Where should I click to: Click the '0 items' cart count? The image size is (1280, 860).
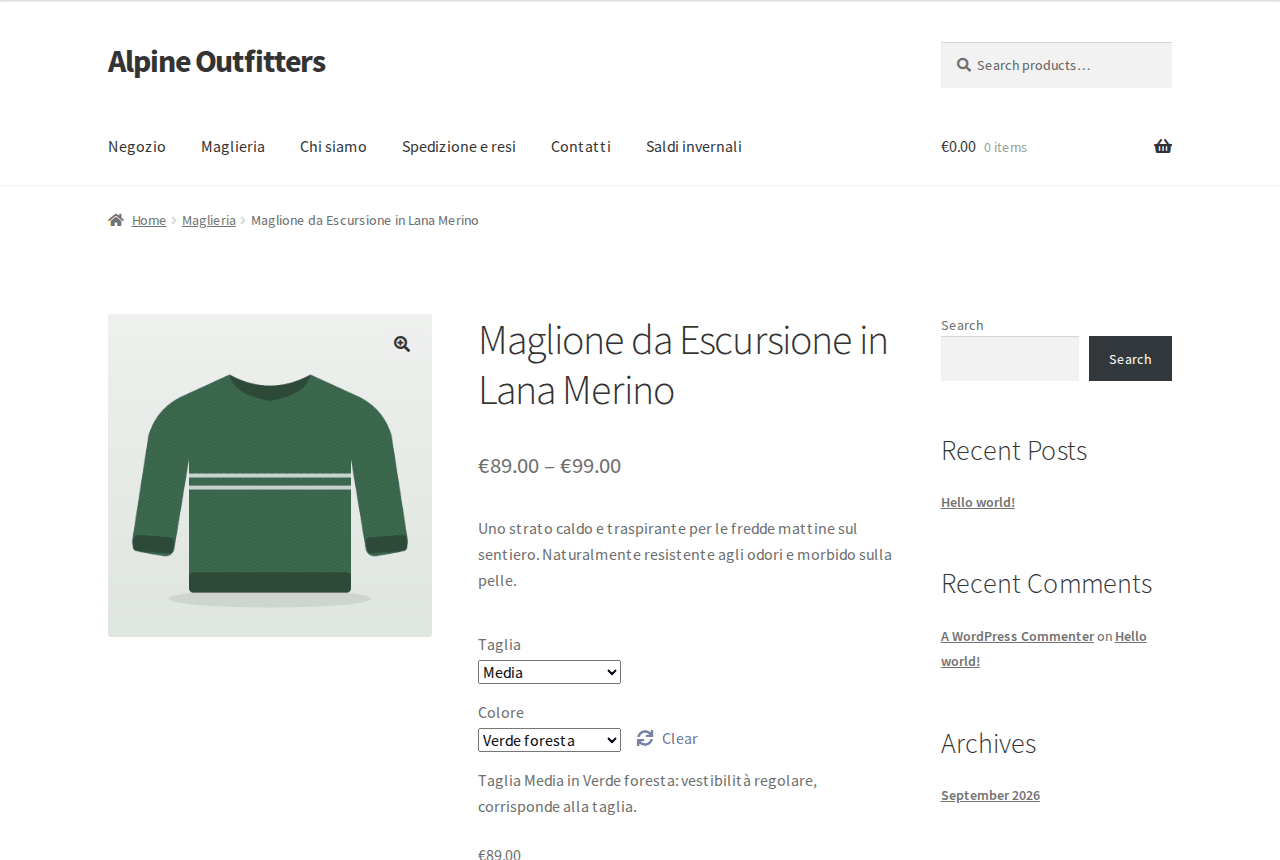coord(1005,147)
